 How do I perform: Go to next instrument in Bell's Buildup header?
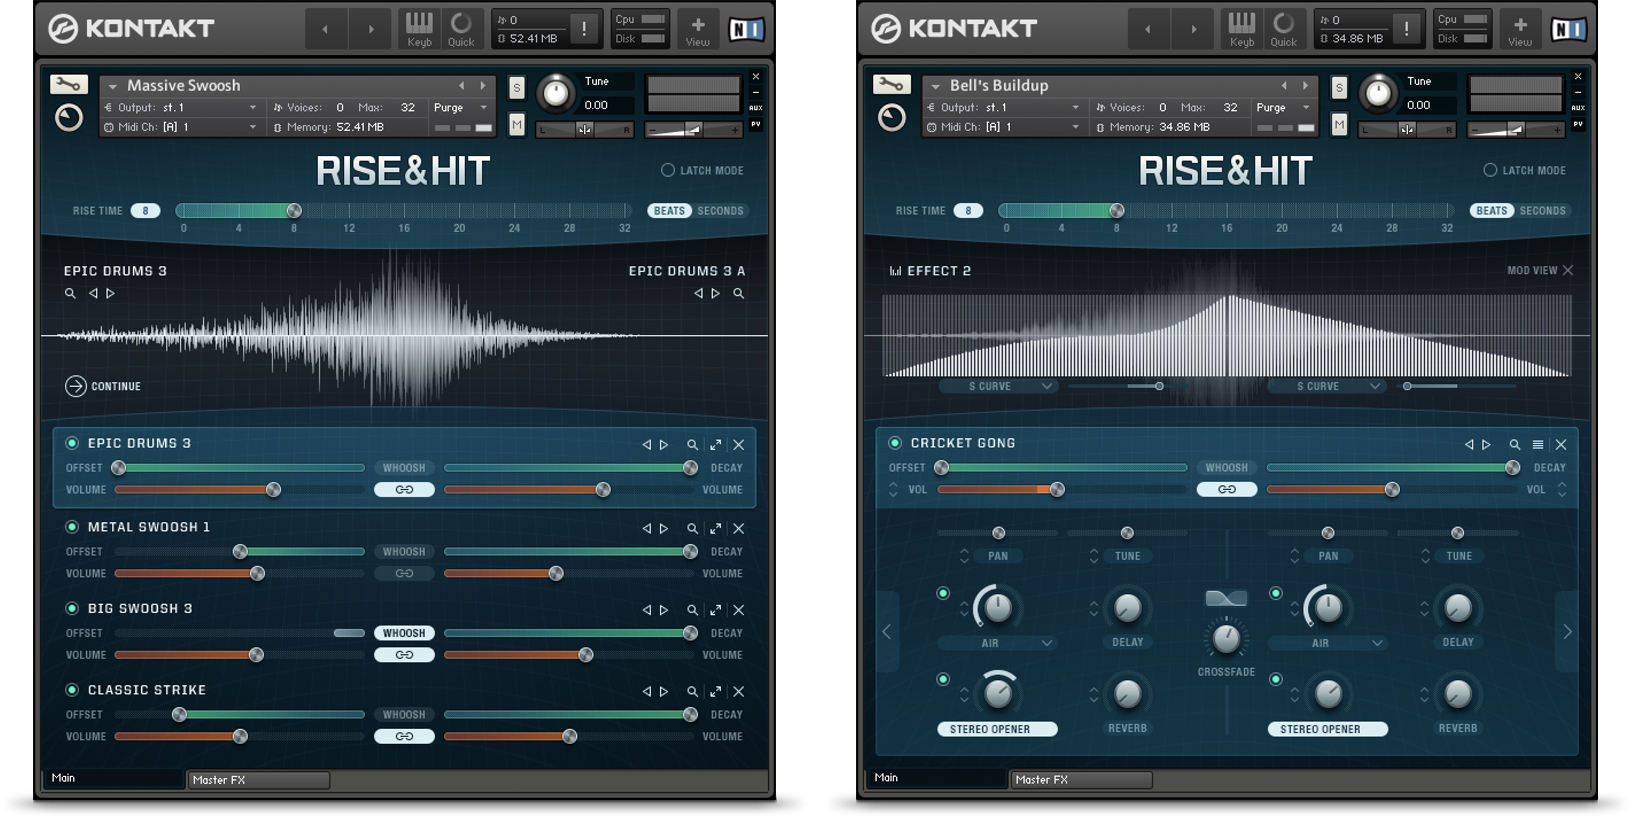(x=1306, y=86)
